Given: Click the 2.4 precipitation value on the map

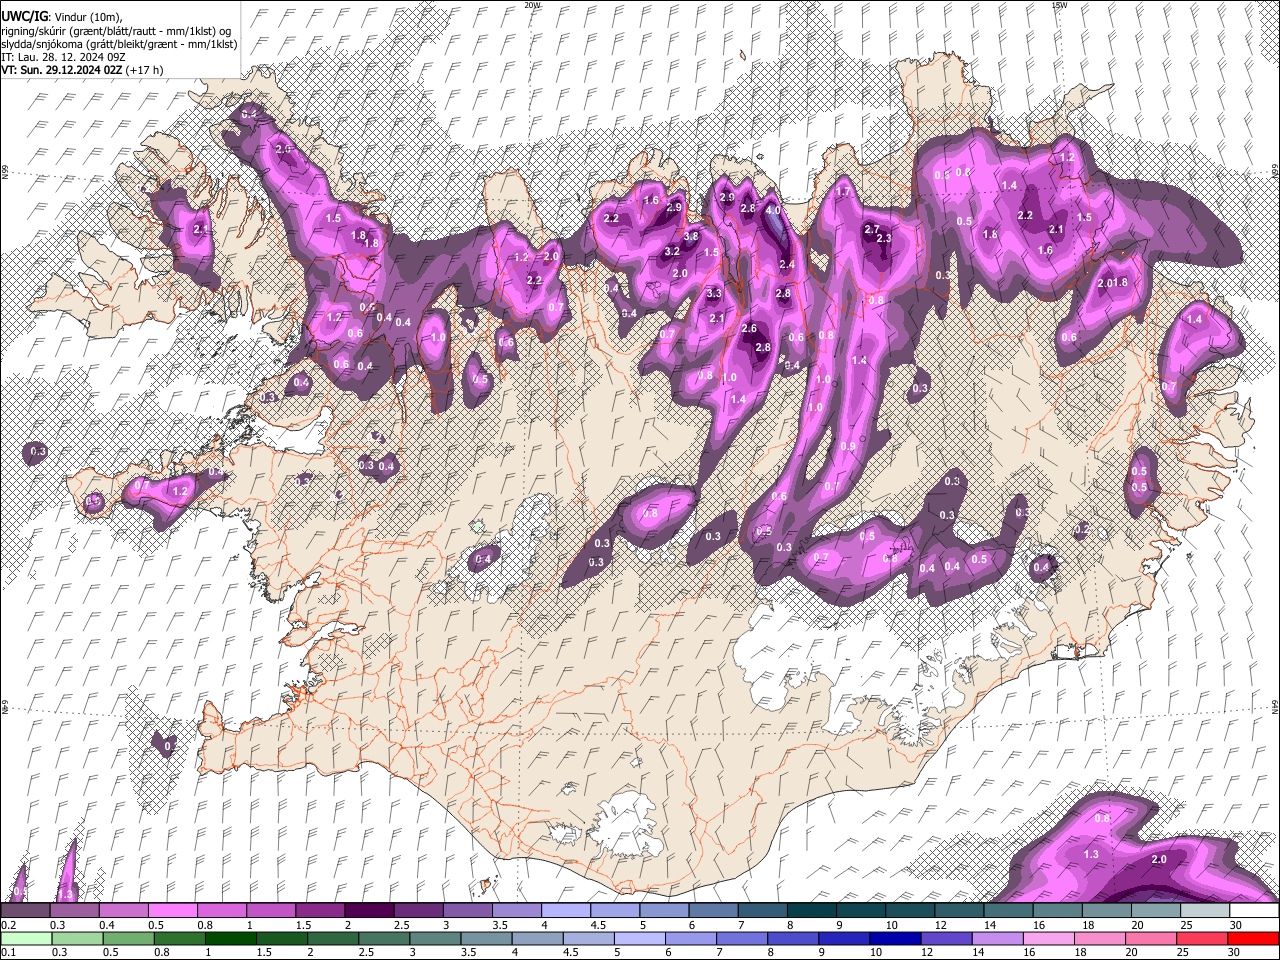Looking at the screenshot, I should click(x=786, y=265).
